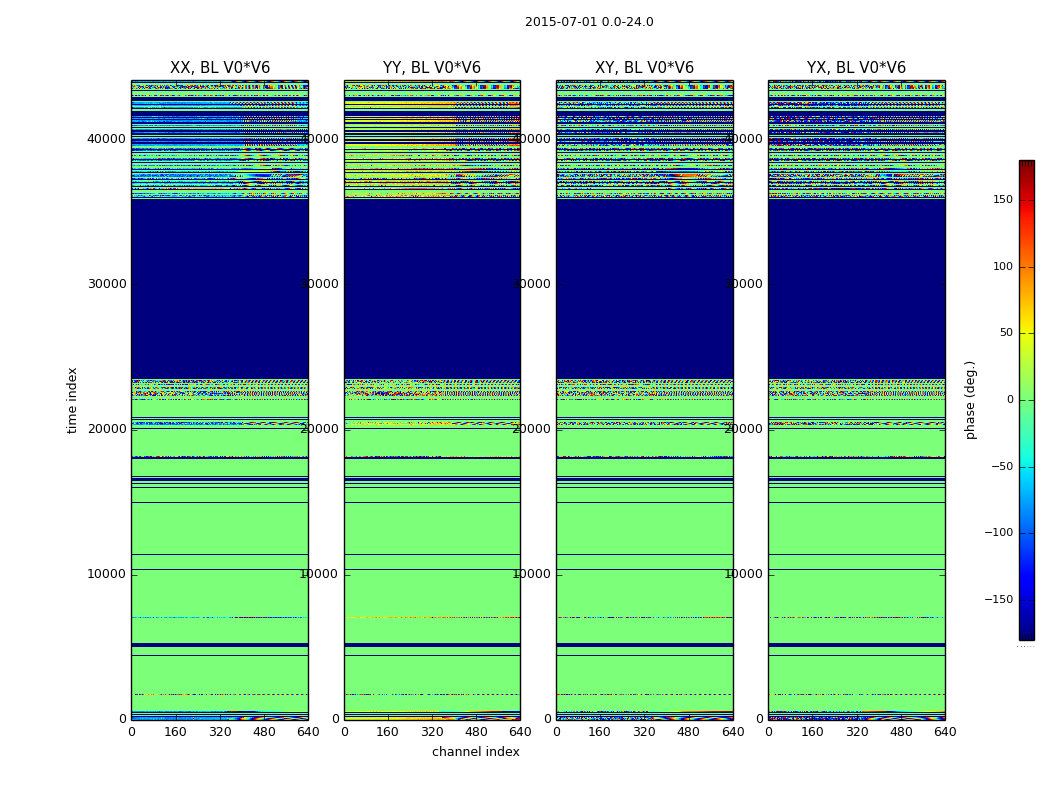Click the dark blue band in the XX plot
Screen dimensions: 1050x800
coord(220,290)
